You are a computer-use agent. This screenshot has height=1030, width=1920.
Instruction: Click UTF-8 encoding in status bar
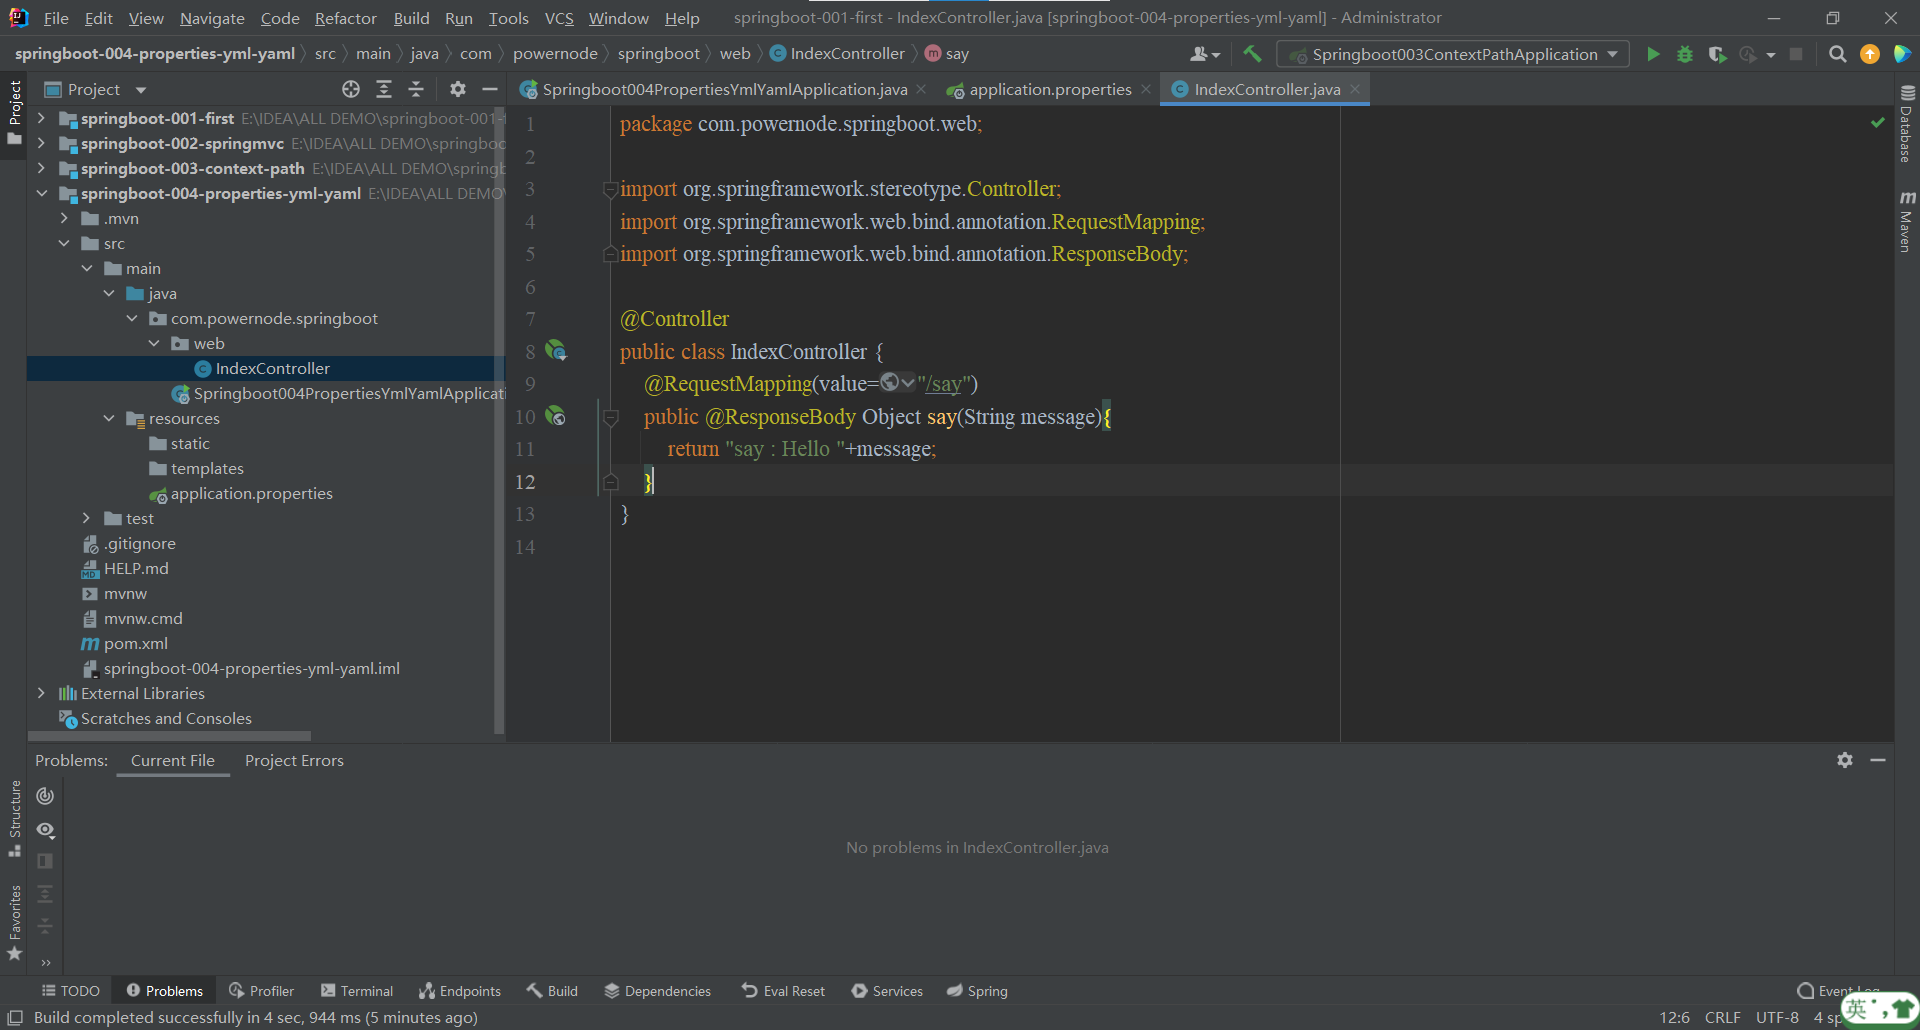tap(1777, 1017)
